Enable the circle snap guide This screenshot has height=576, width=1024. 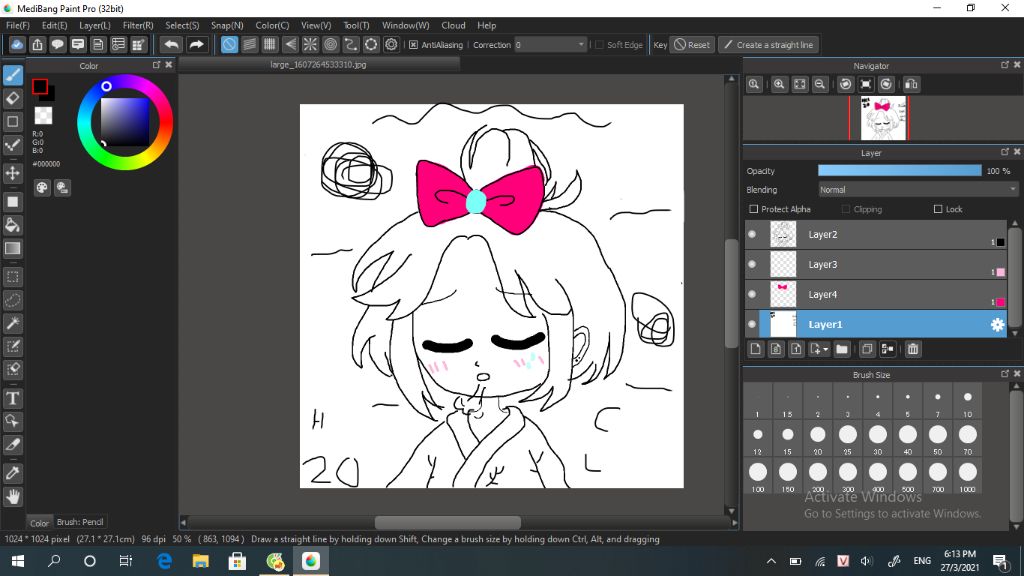tap(330, 44)
